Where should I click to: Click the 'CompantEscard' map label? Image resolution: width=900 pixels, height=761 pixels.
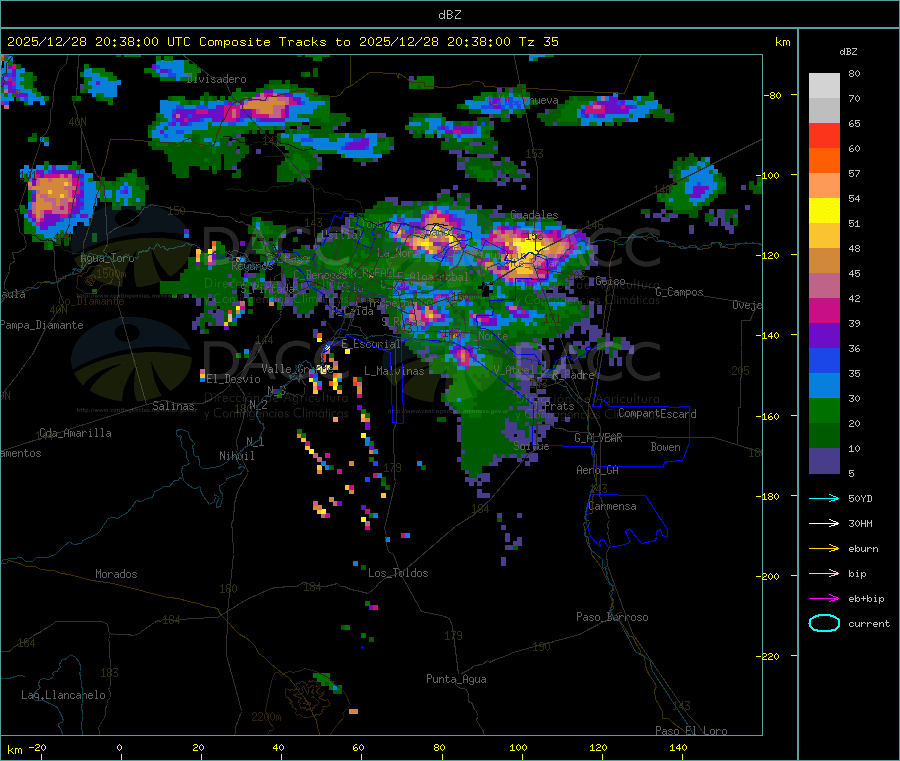[657, 413]
